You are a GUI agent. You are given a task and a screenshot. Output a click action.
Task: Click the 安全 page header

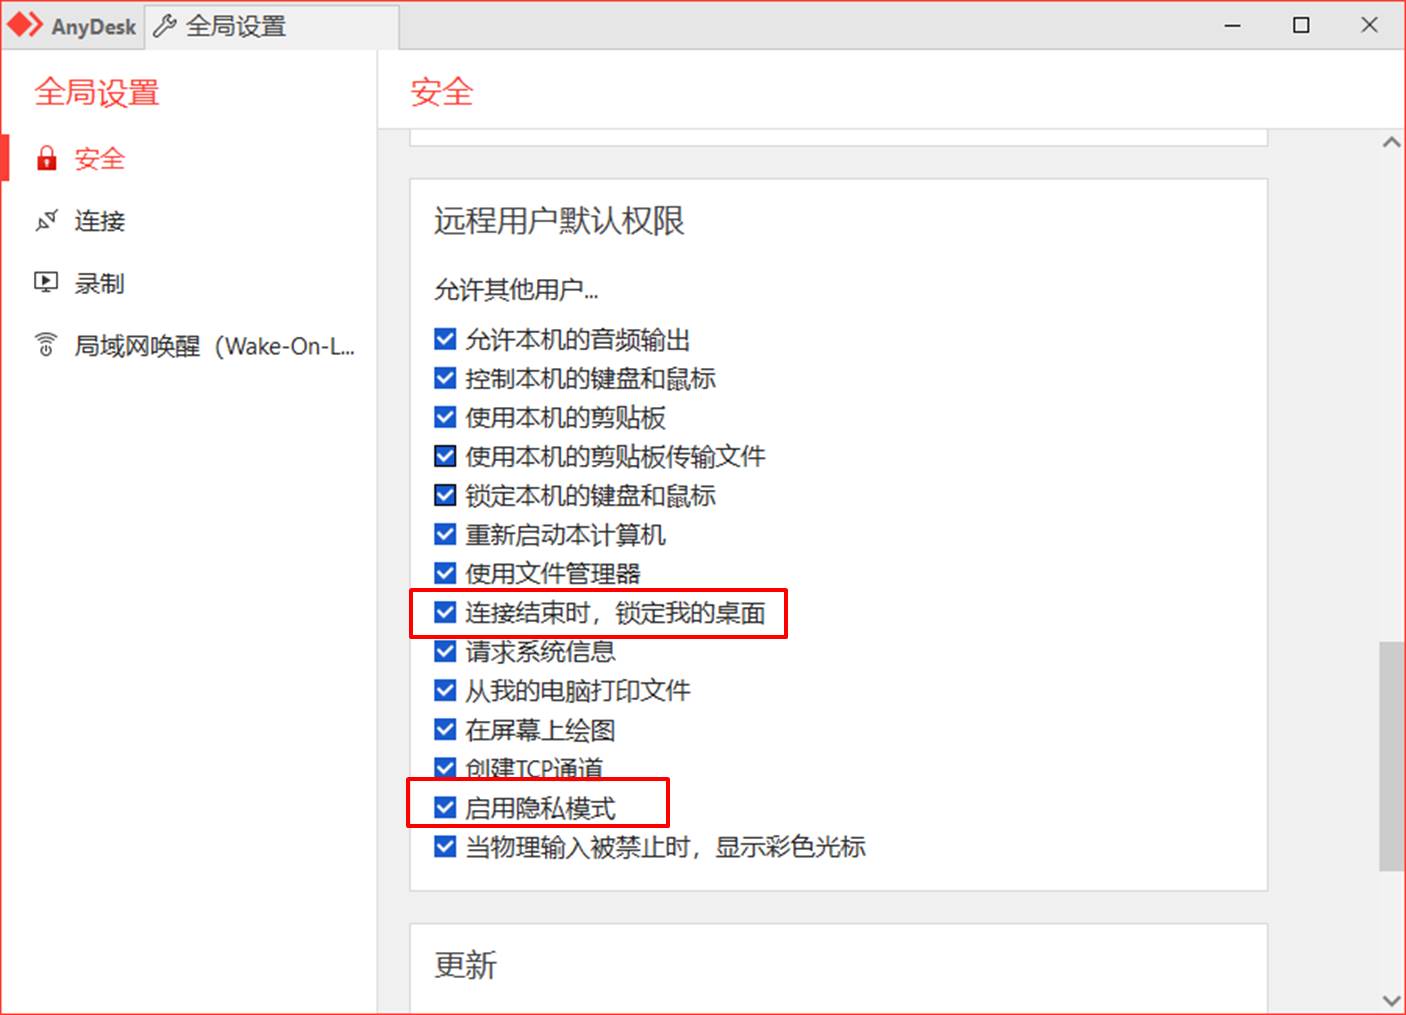point(441,92)
